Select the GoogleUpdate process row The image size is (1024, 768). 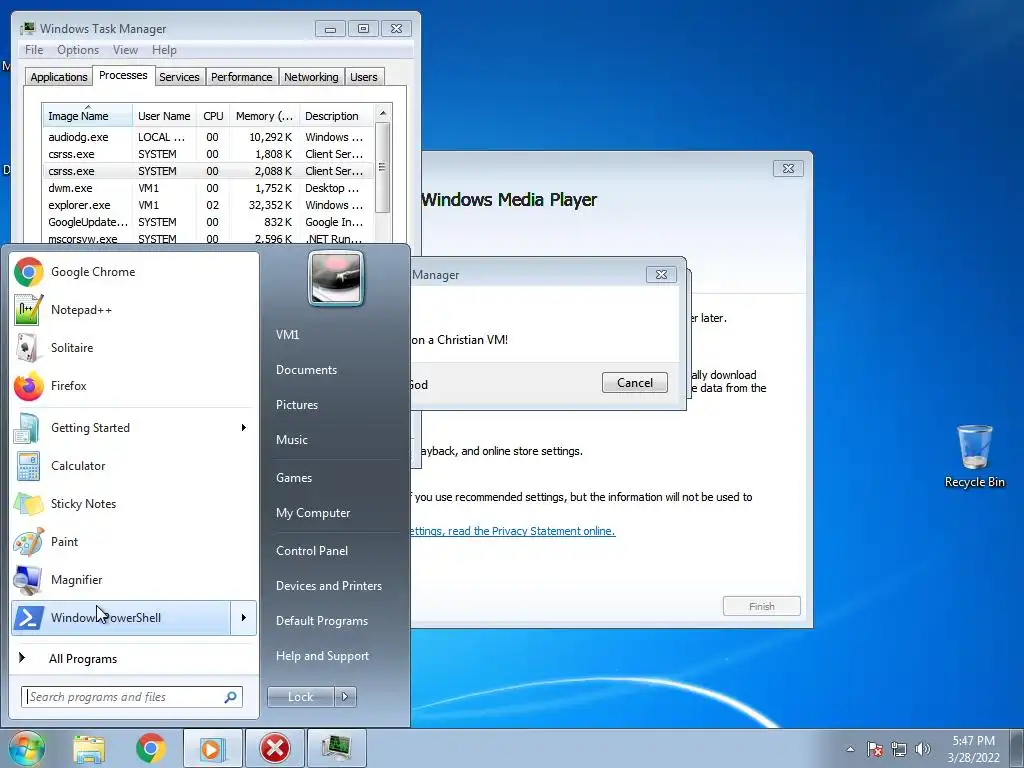click(x=208, y=222)
